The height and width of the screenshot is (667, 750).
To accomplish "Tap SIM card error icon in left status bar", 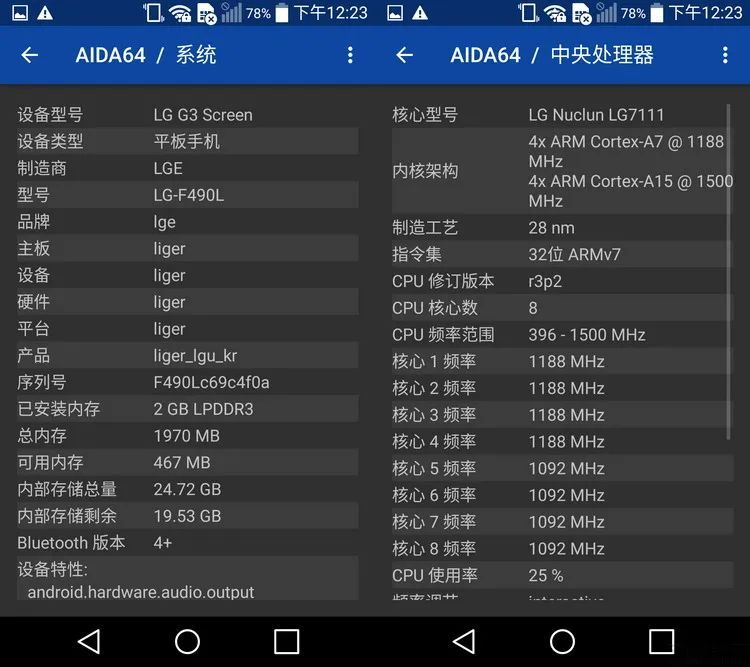I will pyautogui.click(x=207, y=14).
